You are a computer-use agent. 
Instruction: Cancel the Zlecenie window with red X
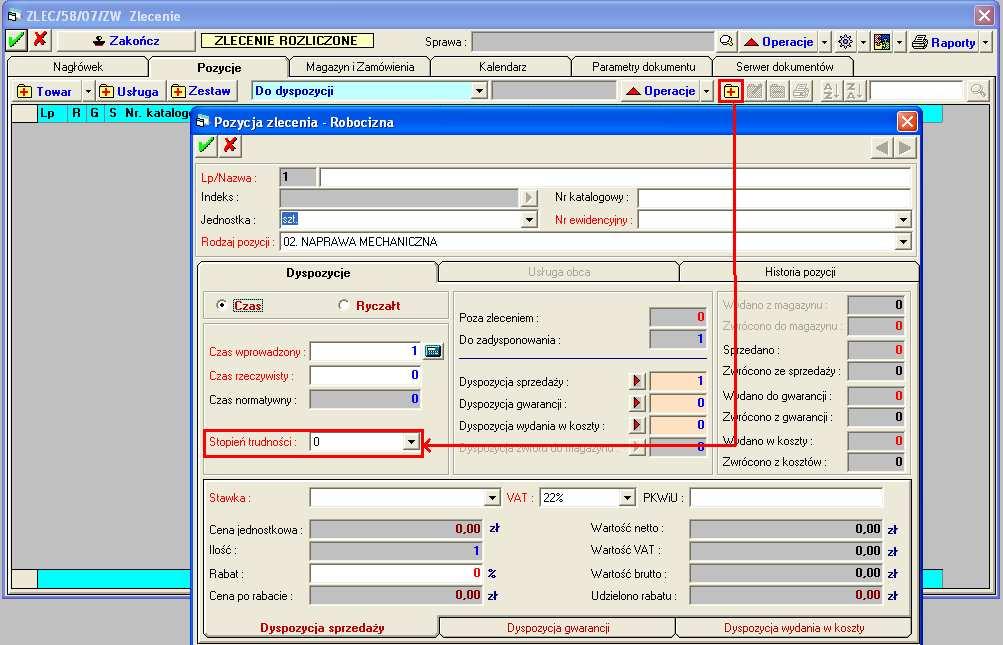(x=40, y=40)
